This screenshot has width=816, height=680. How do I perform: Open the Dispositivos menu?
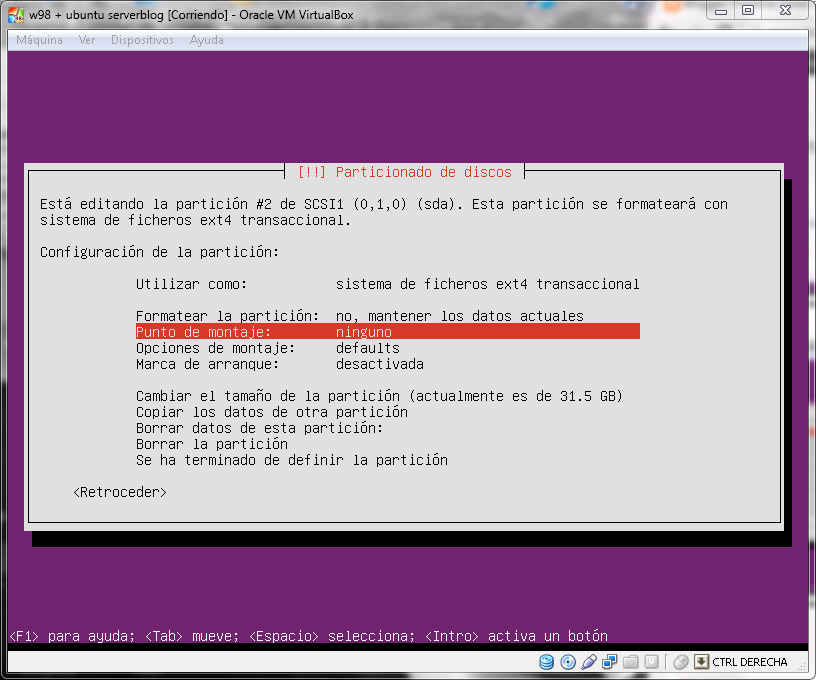[x=142, y=40]
